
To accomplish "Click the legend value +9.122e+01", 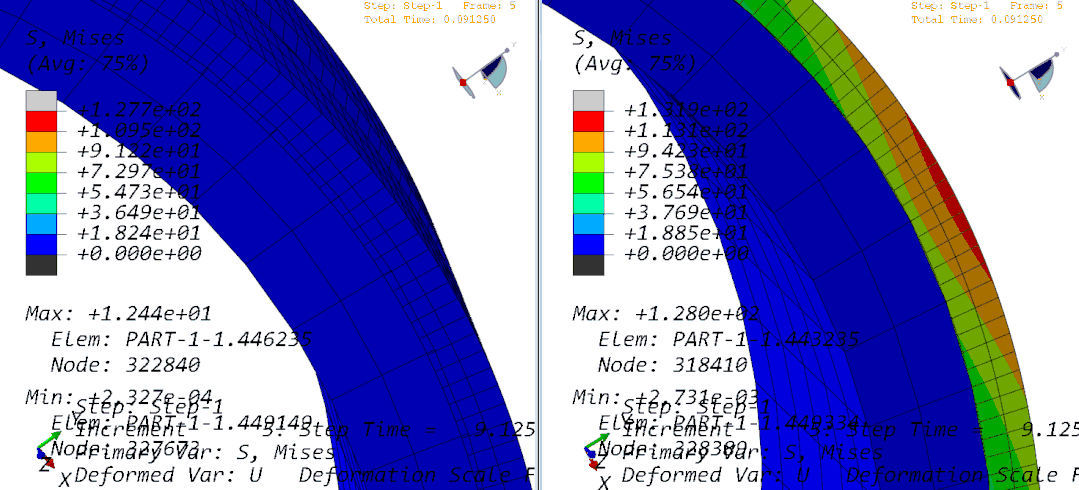I will pyautogui.click(x=139, y=151).
